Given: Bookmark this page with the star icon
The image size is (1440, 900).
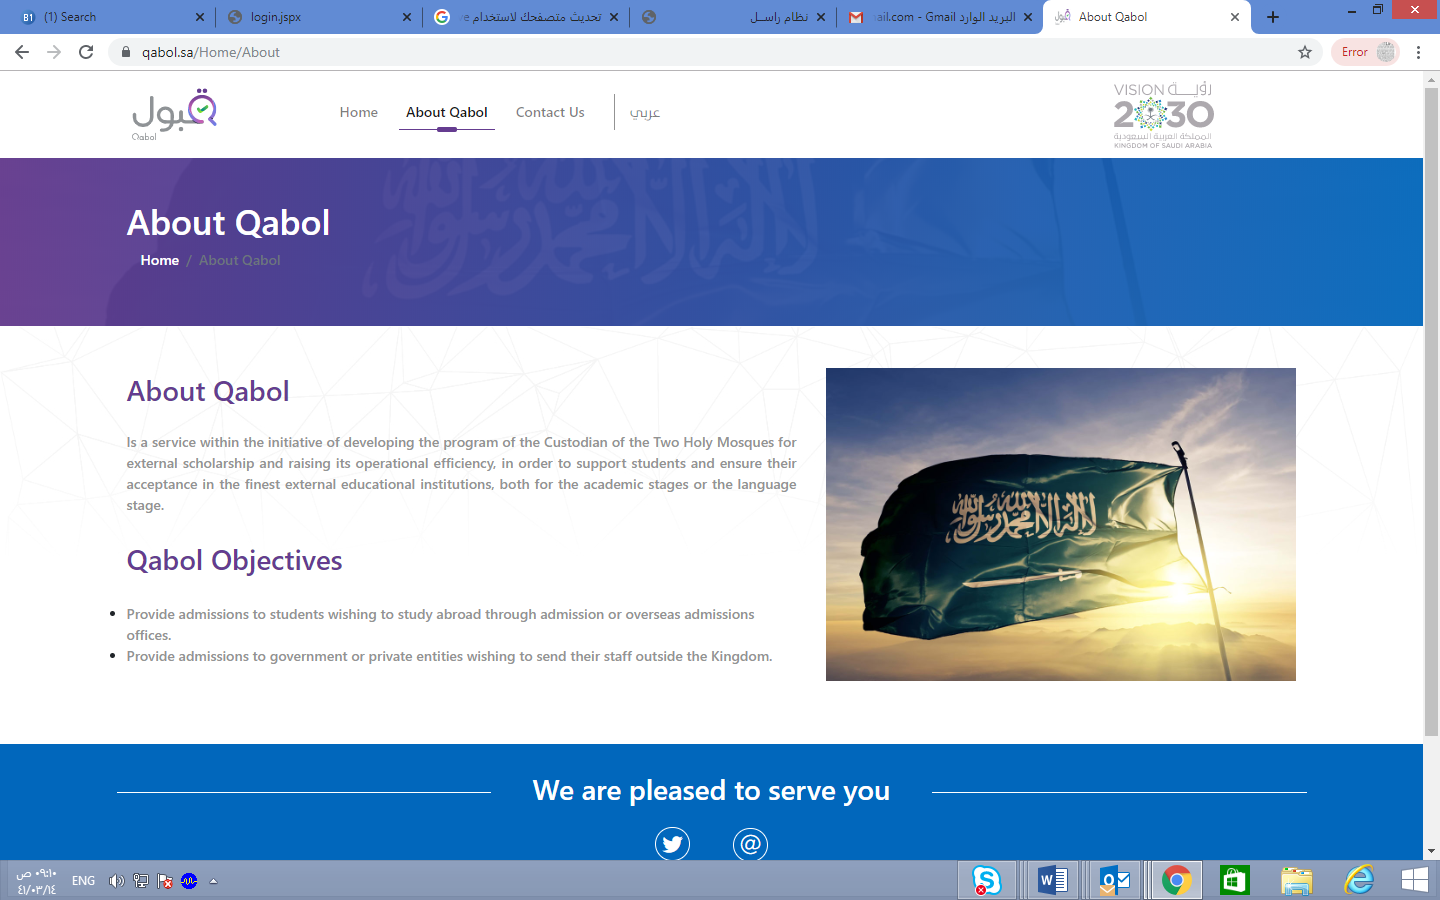Looking at the screenshot, I should [x=1305, y=52].
